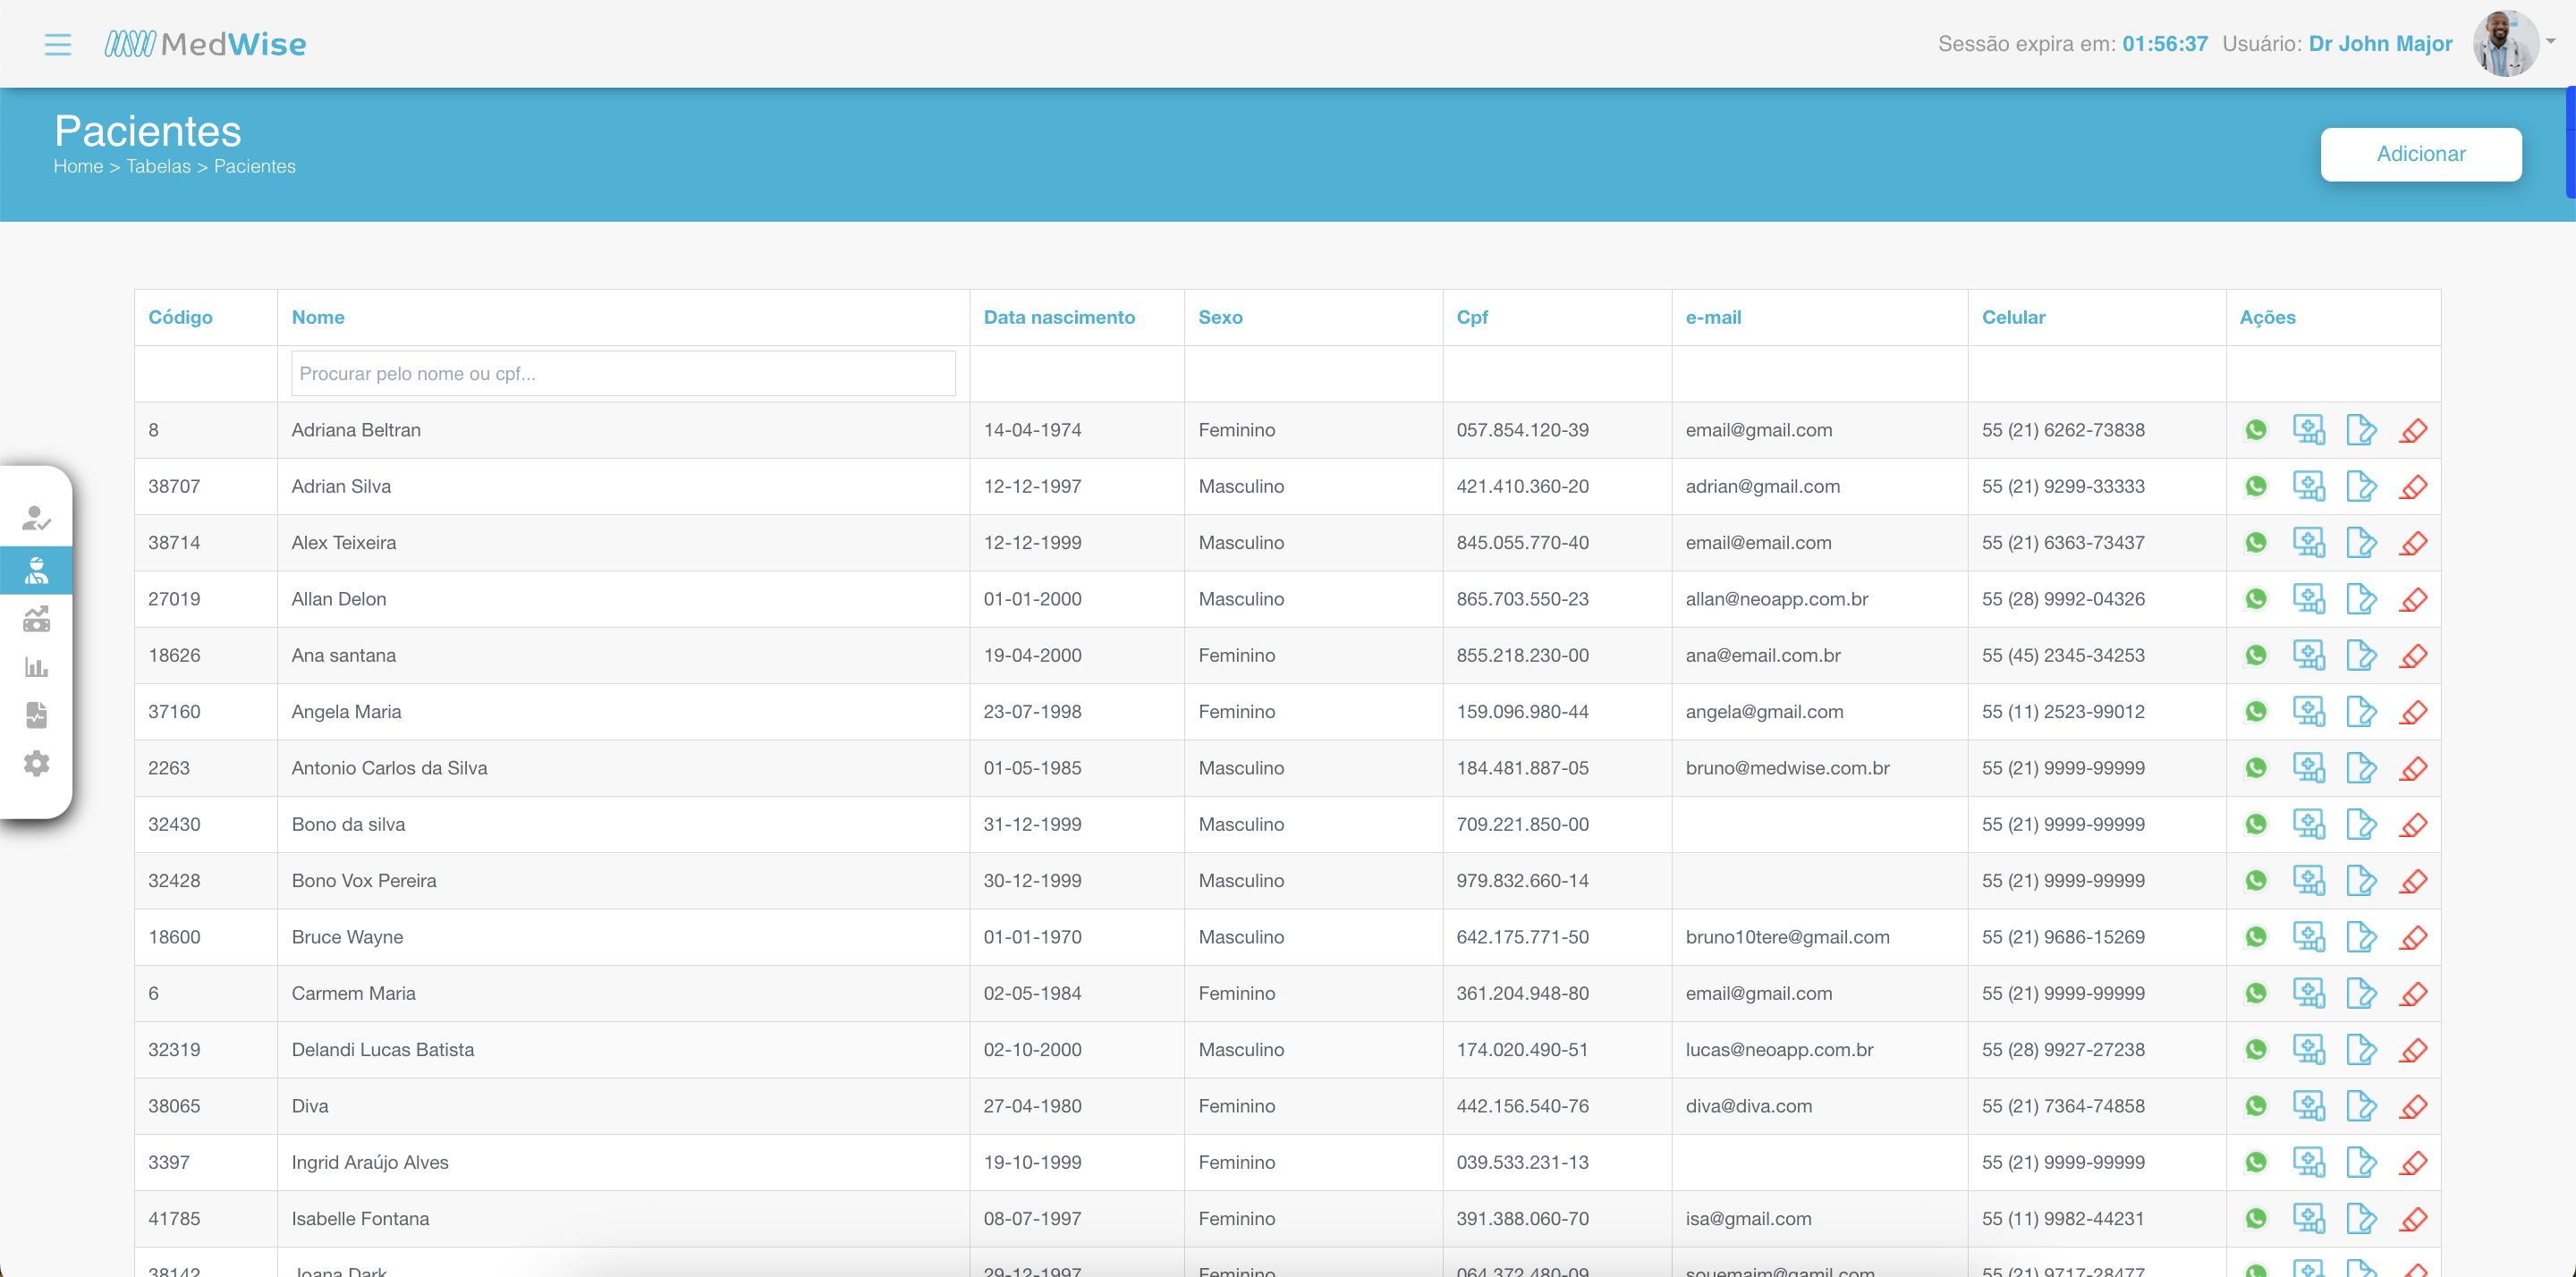Open the hamburger menu
The image size is (2576, 1277).
point(58,44)
